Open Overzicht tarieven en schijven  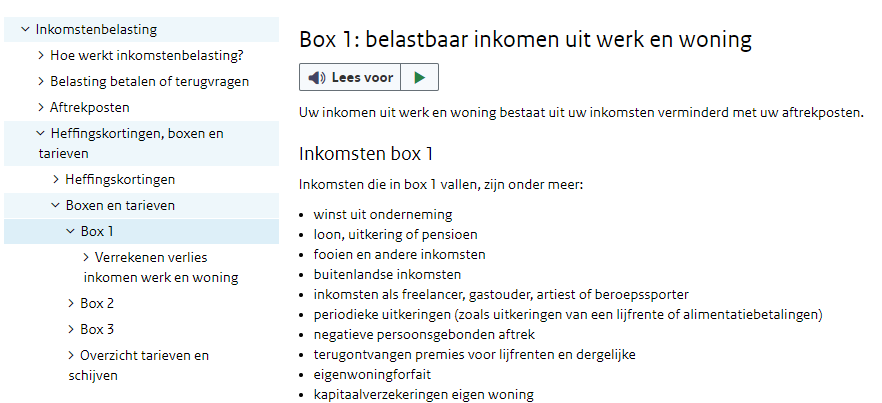[x=138, y=365]
